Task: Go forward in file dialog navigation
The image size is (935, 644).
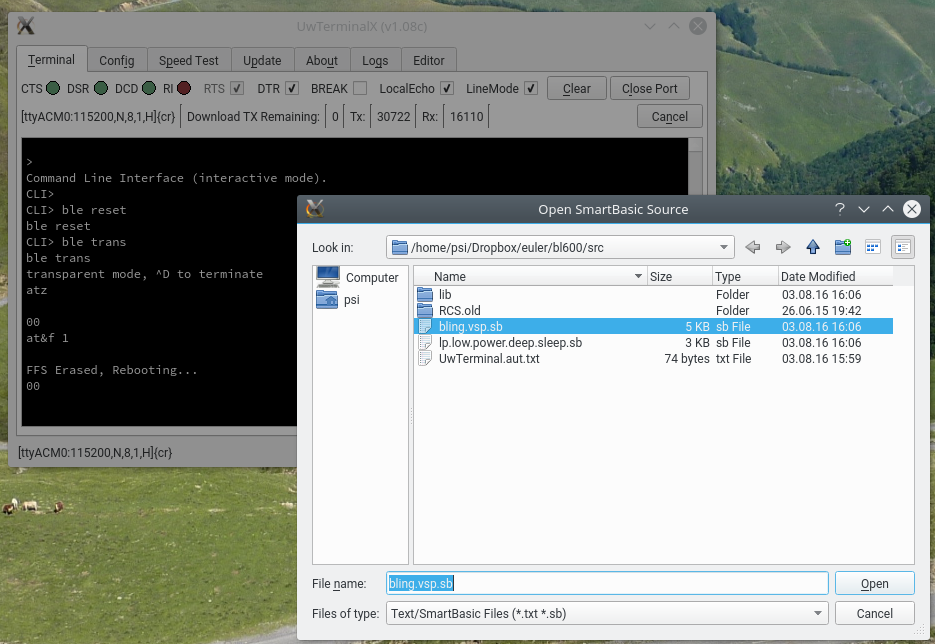Action: click(782, 247)
